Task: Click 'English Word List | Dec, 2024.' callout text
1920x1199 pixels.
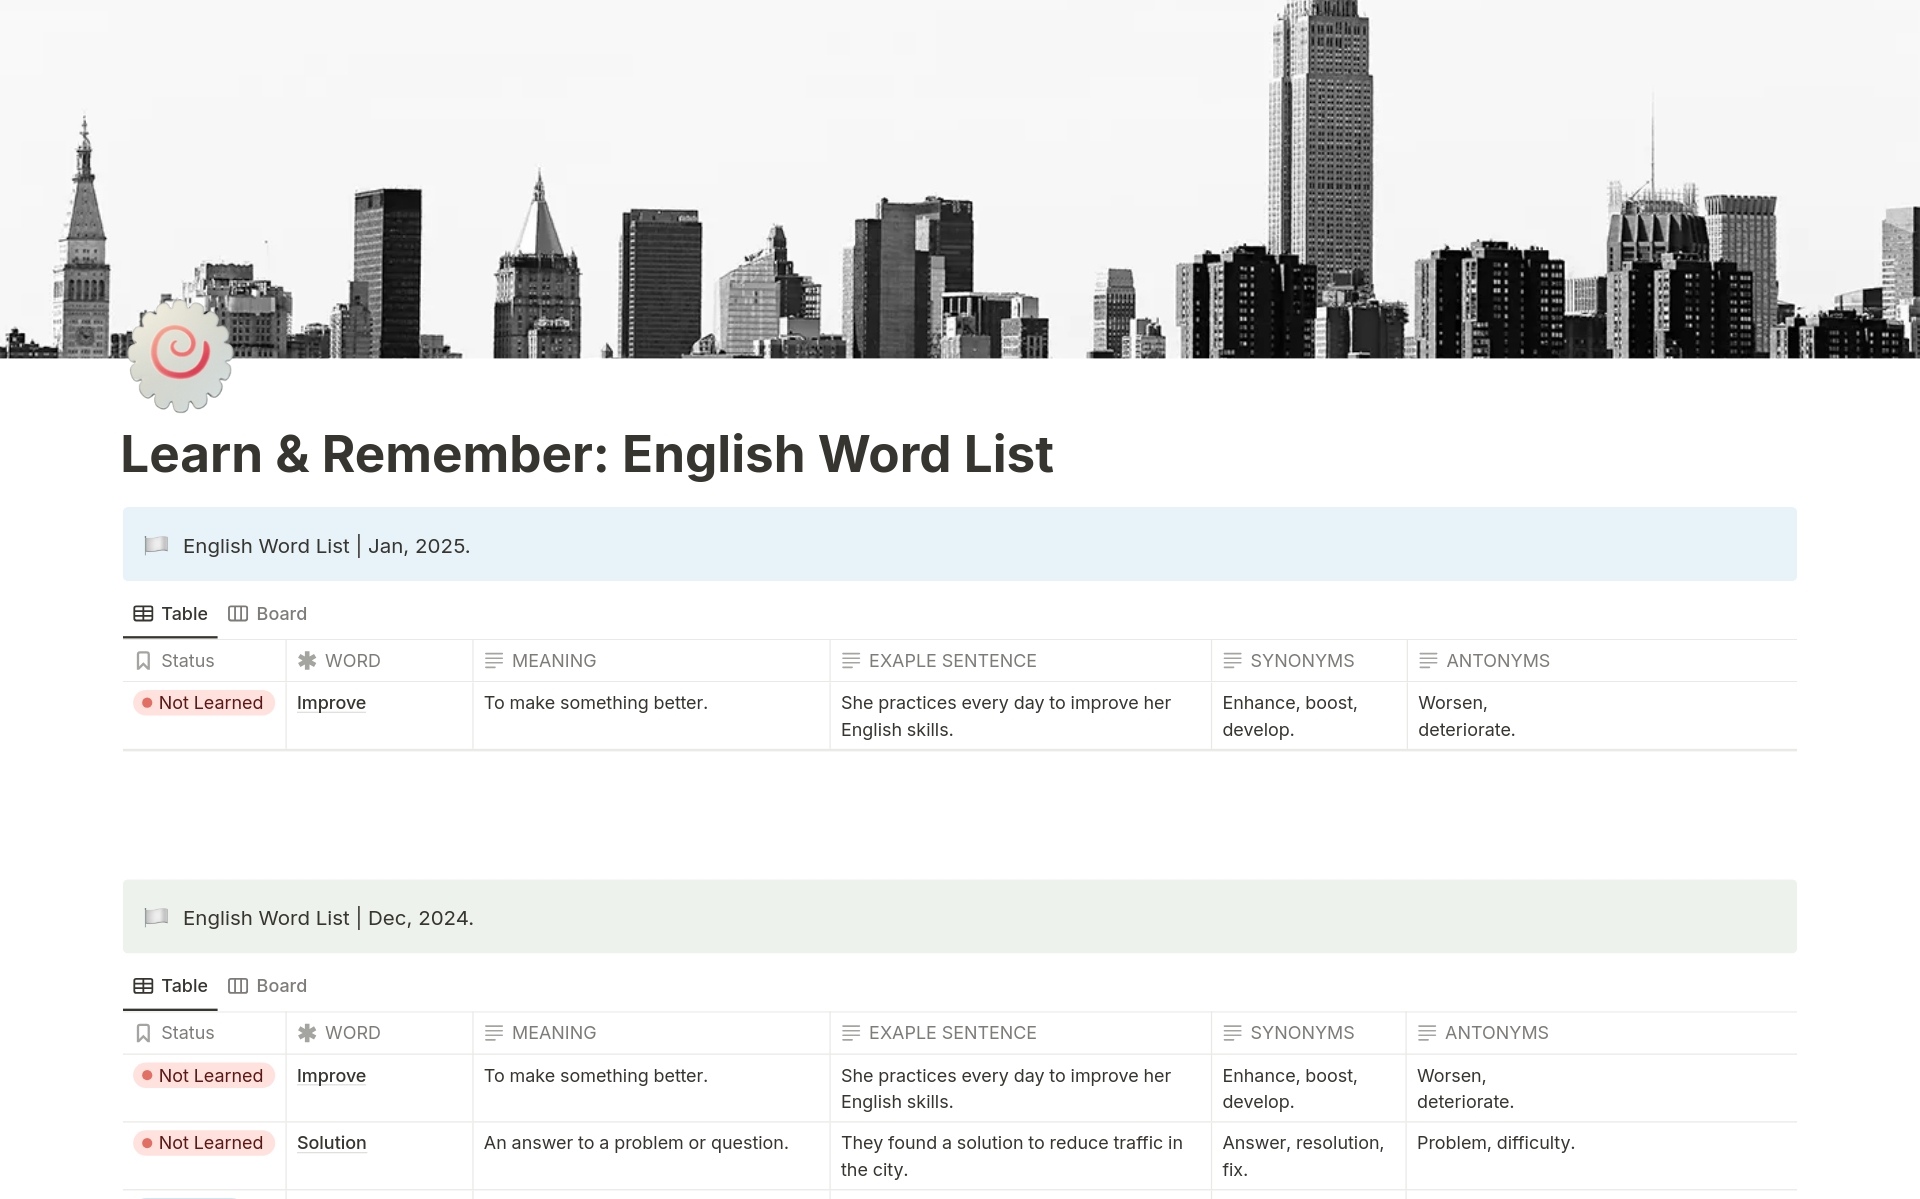Action: tap(328, 918)
